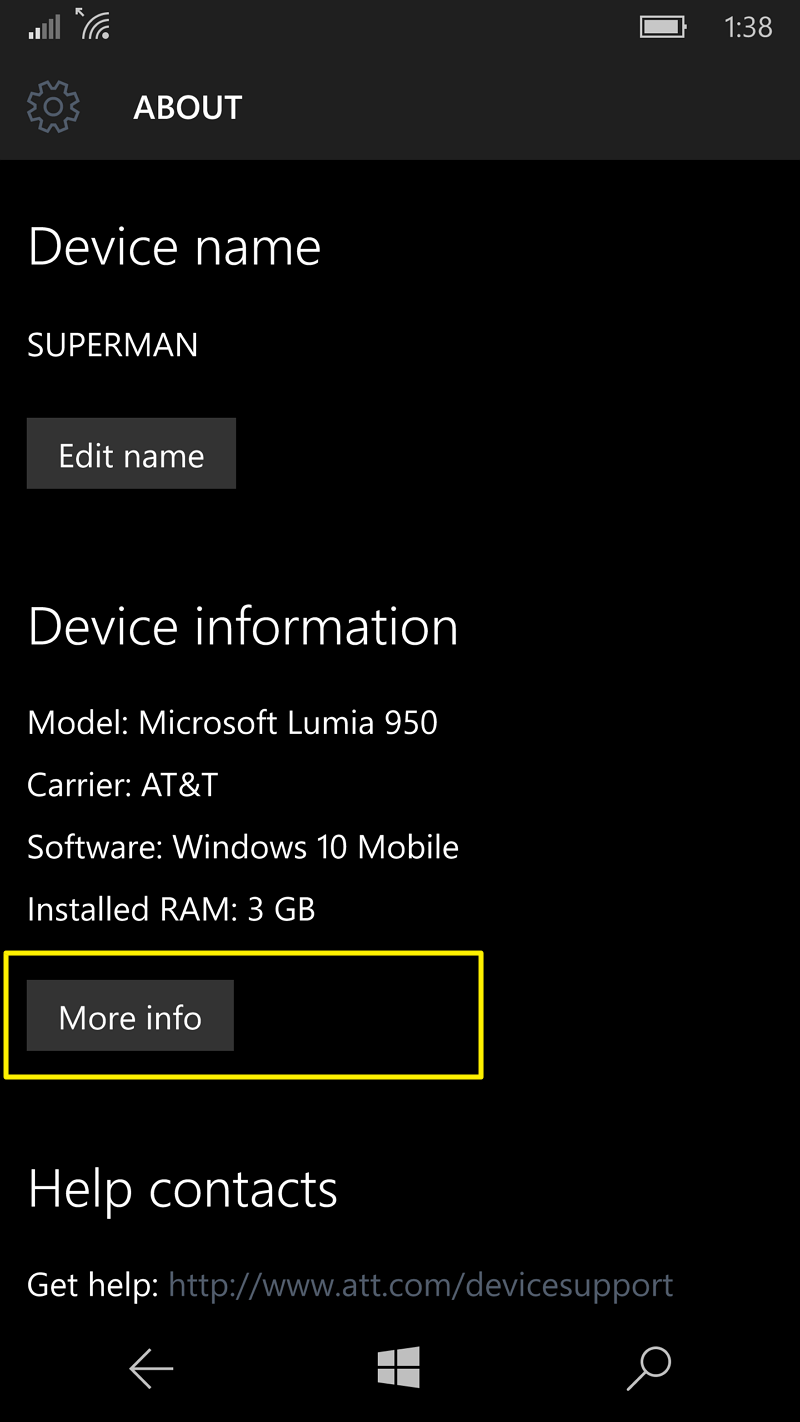Select the Model: Microsoft Lumia 950 line
The width and height of the screenshot is (800, 1422).
(x=232, y=722)
